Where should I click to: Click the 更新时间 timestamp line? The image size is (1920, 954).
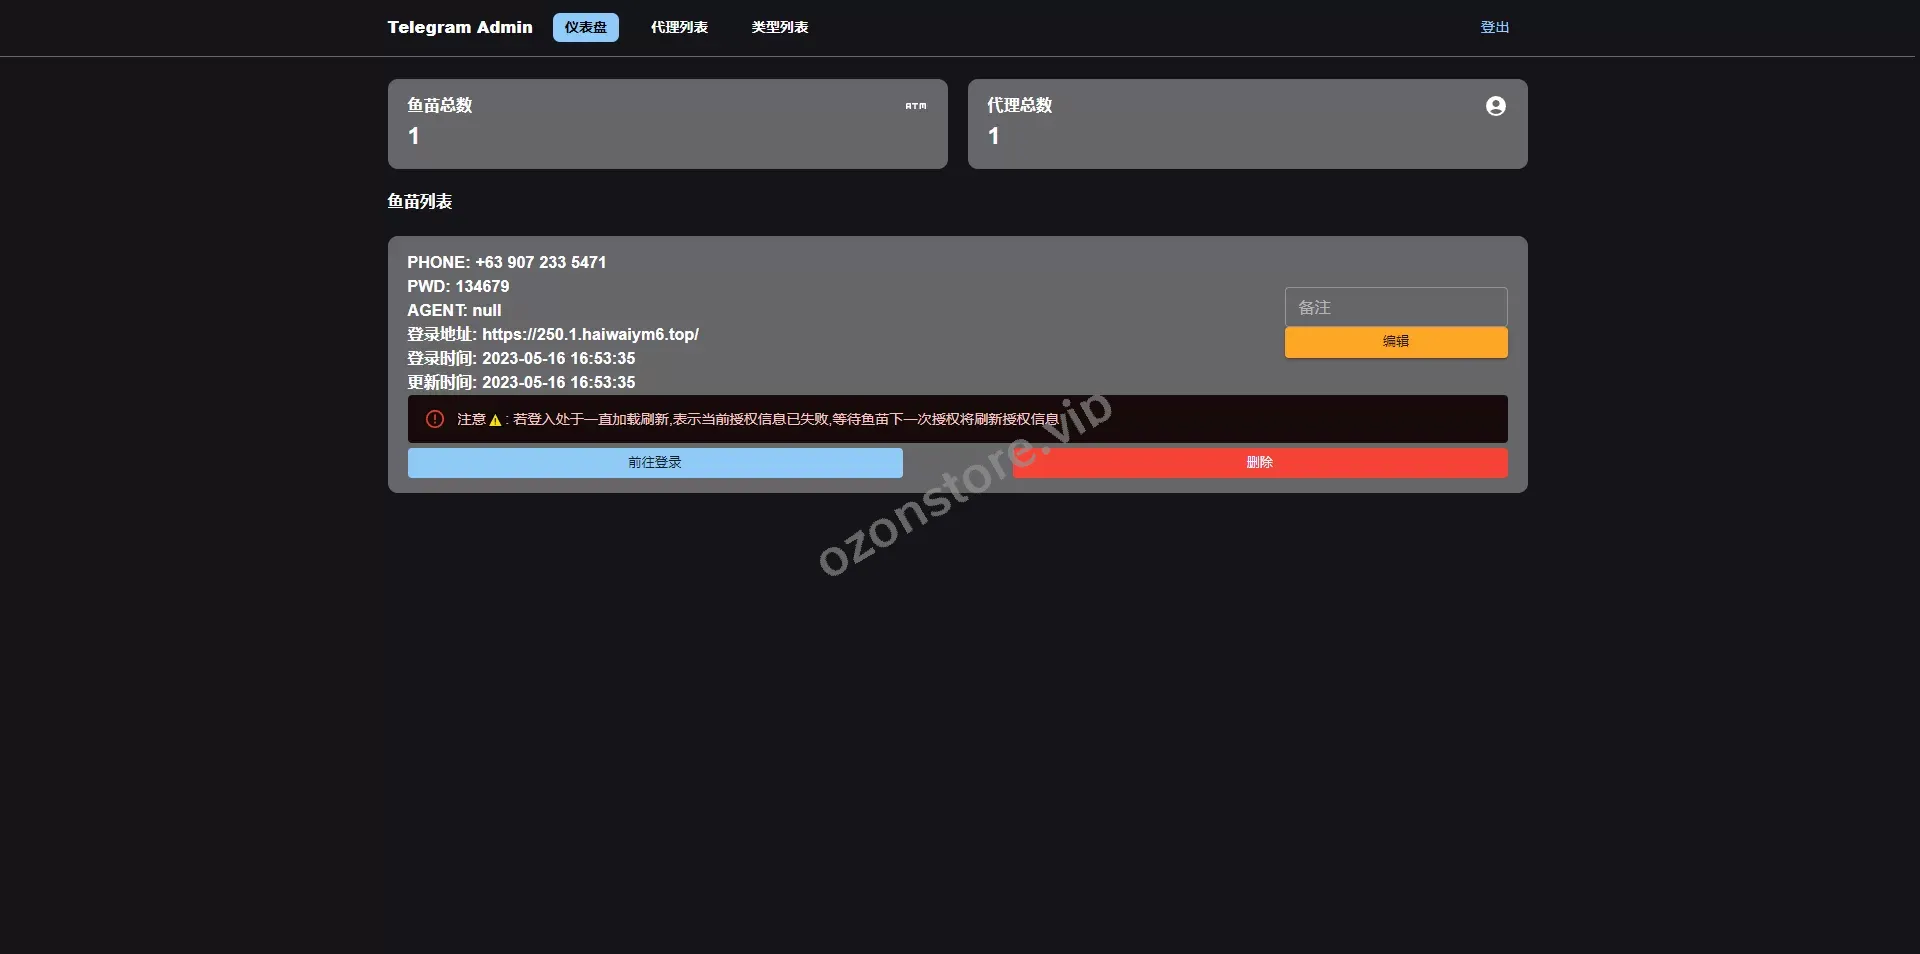[x=521, y=382]
